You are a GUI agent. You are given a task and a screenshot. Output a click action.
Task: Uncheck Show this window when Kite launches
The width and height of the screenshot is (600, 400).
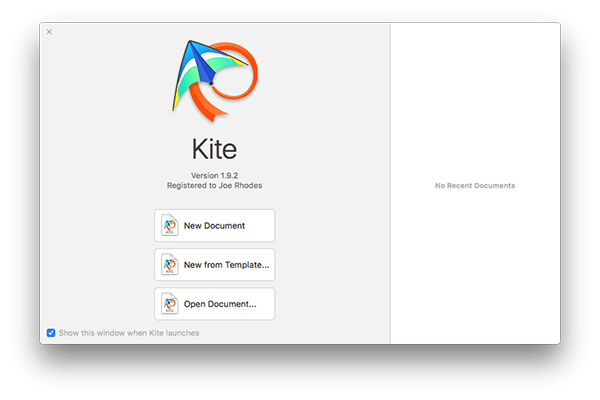51,333
